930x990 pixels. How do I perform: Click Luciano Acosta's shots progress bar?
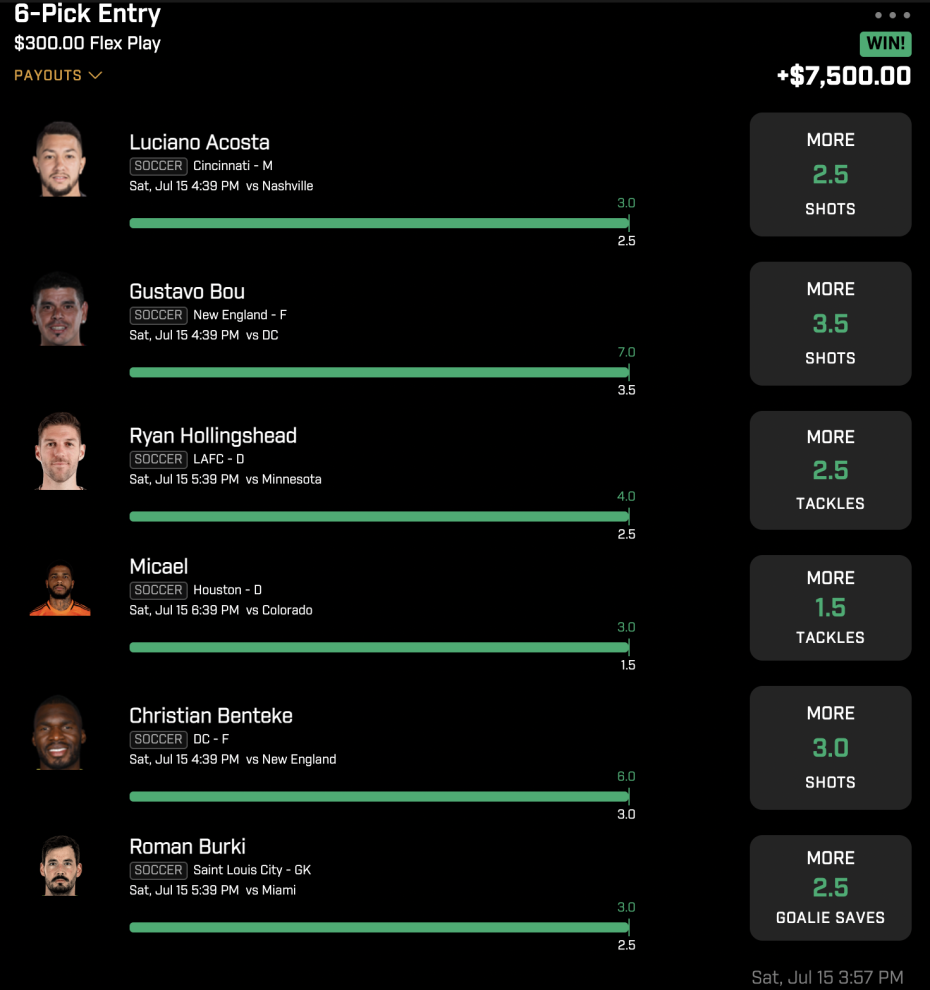click(379, 223)
